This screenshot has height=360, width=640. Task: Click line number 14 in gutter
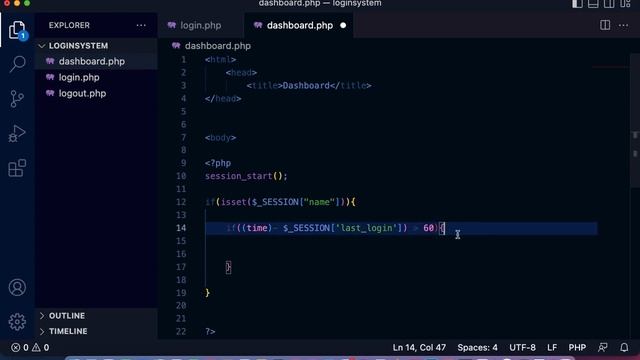pos(181,228)
